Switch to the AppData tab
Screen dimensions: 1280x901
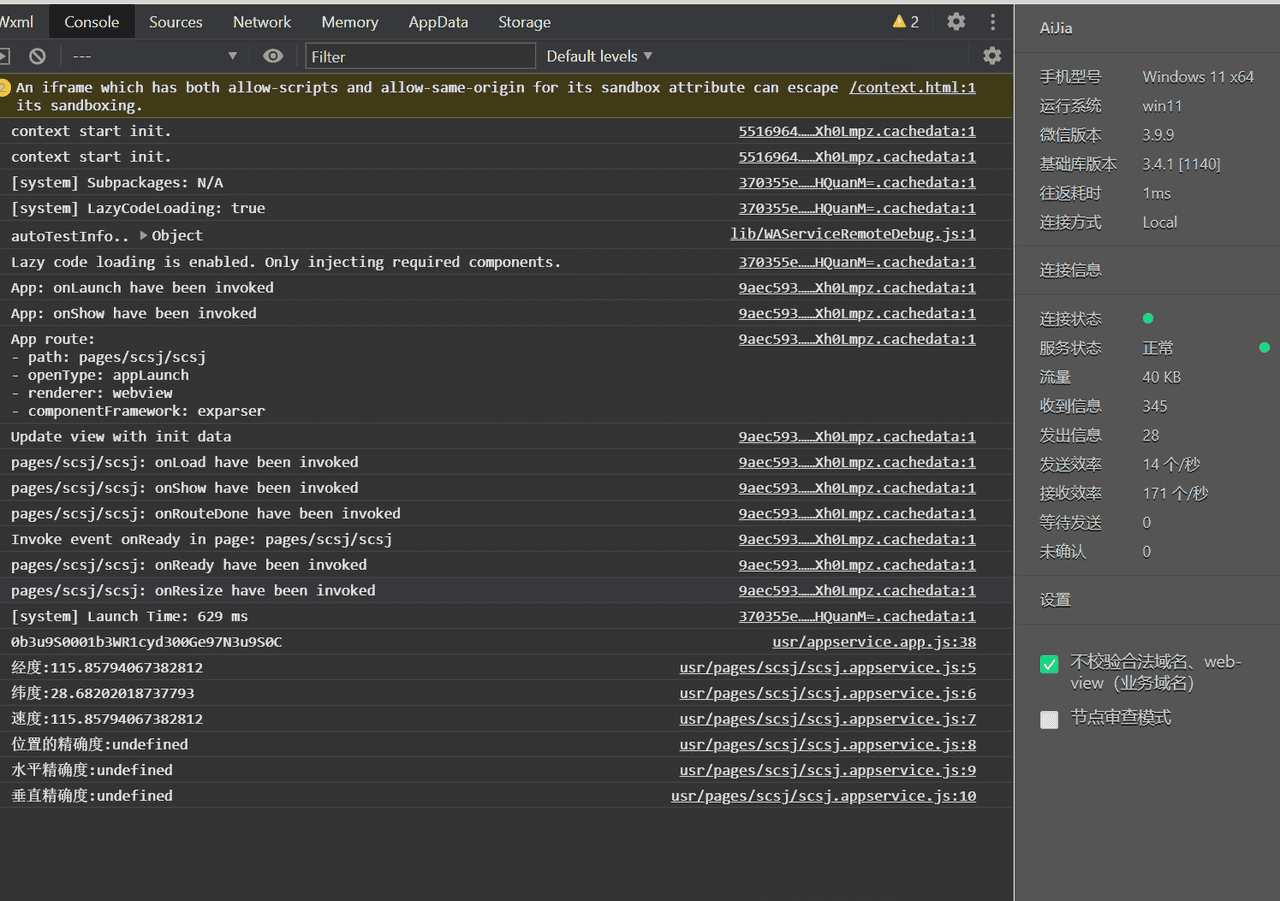[x=438, y=22]
